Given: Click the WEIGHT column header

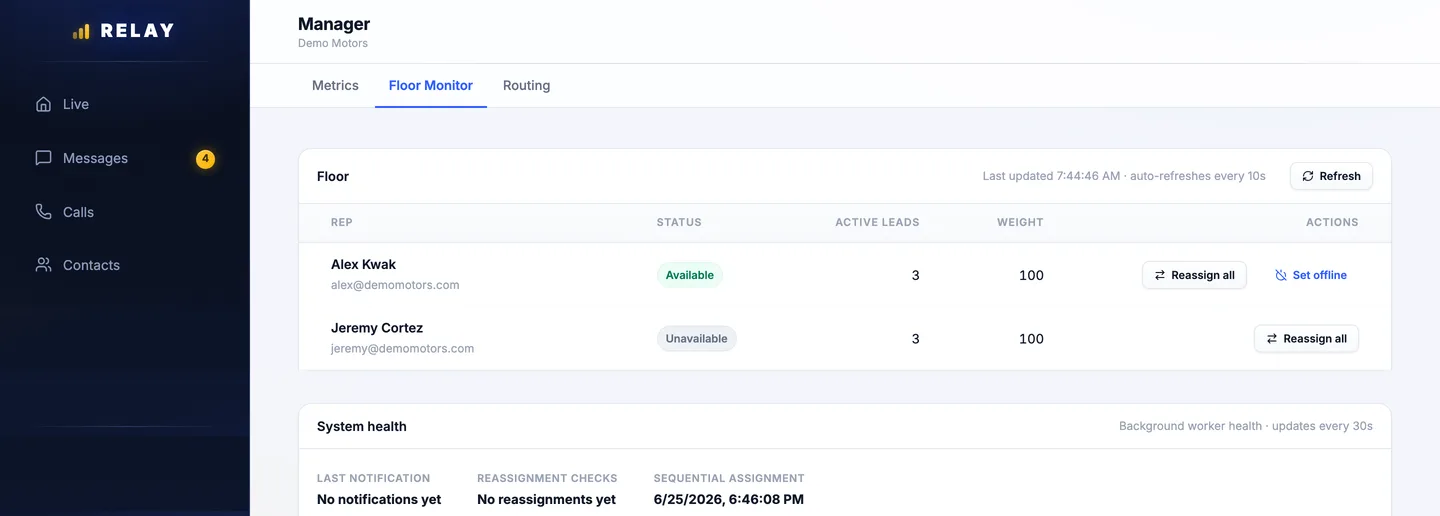Looking at the screenshot, I should (x=1020, y=222).
